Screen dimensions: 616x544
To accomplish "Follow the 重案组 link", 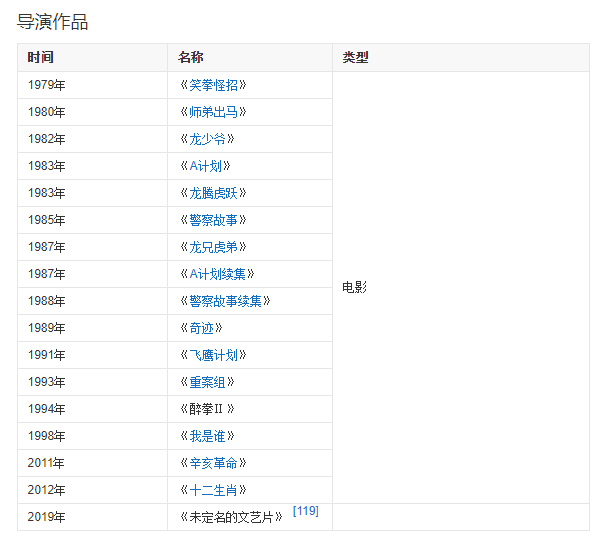I will (207, 382).
